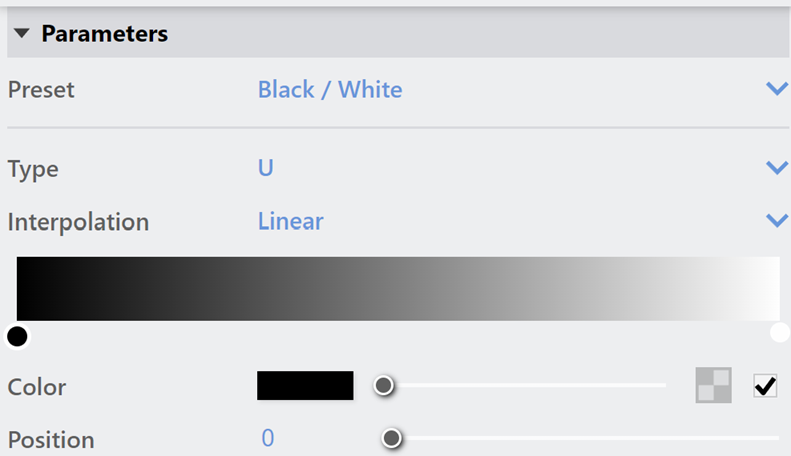Click the U type value
791x456 pixels.
tap(266, 168)
